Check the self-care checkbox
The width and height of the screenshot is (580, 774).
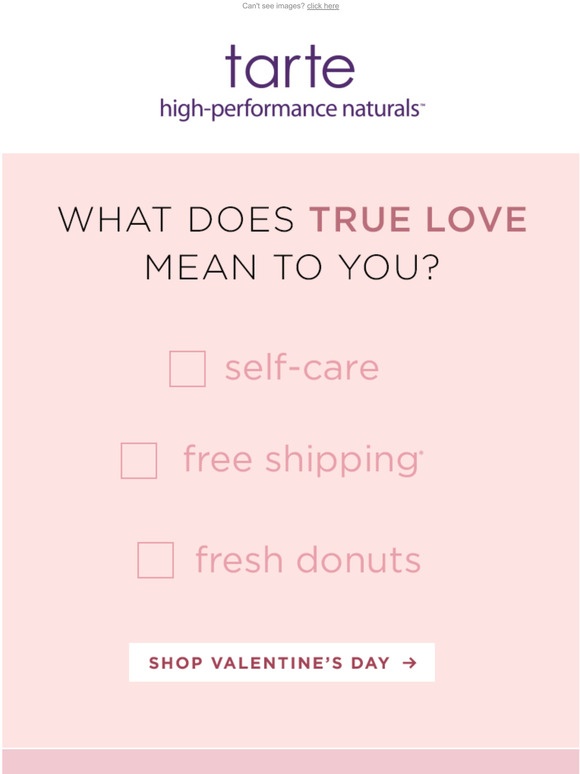tap(188, 369)
